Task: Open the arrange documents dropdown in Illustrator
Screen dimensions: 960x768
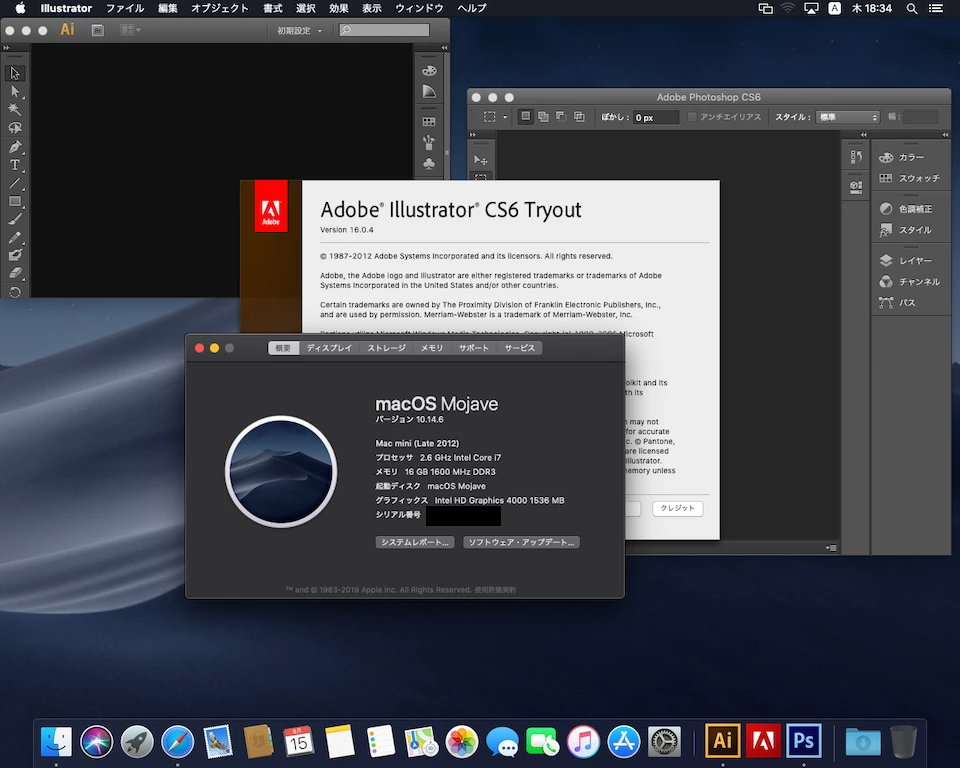Action: (130, 30)
